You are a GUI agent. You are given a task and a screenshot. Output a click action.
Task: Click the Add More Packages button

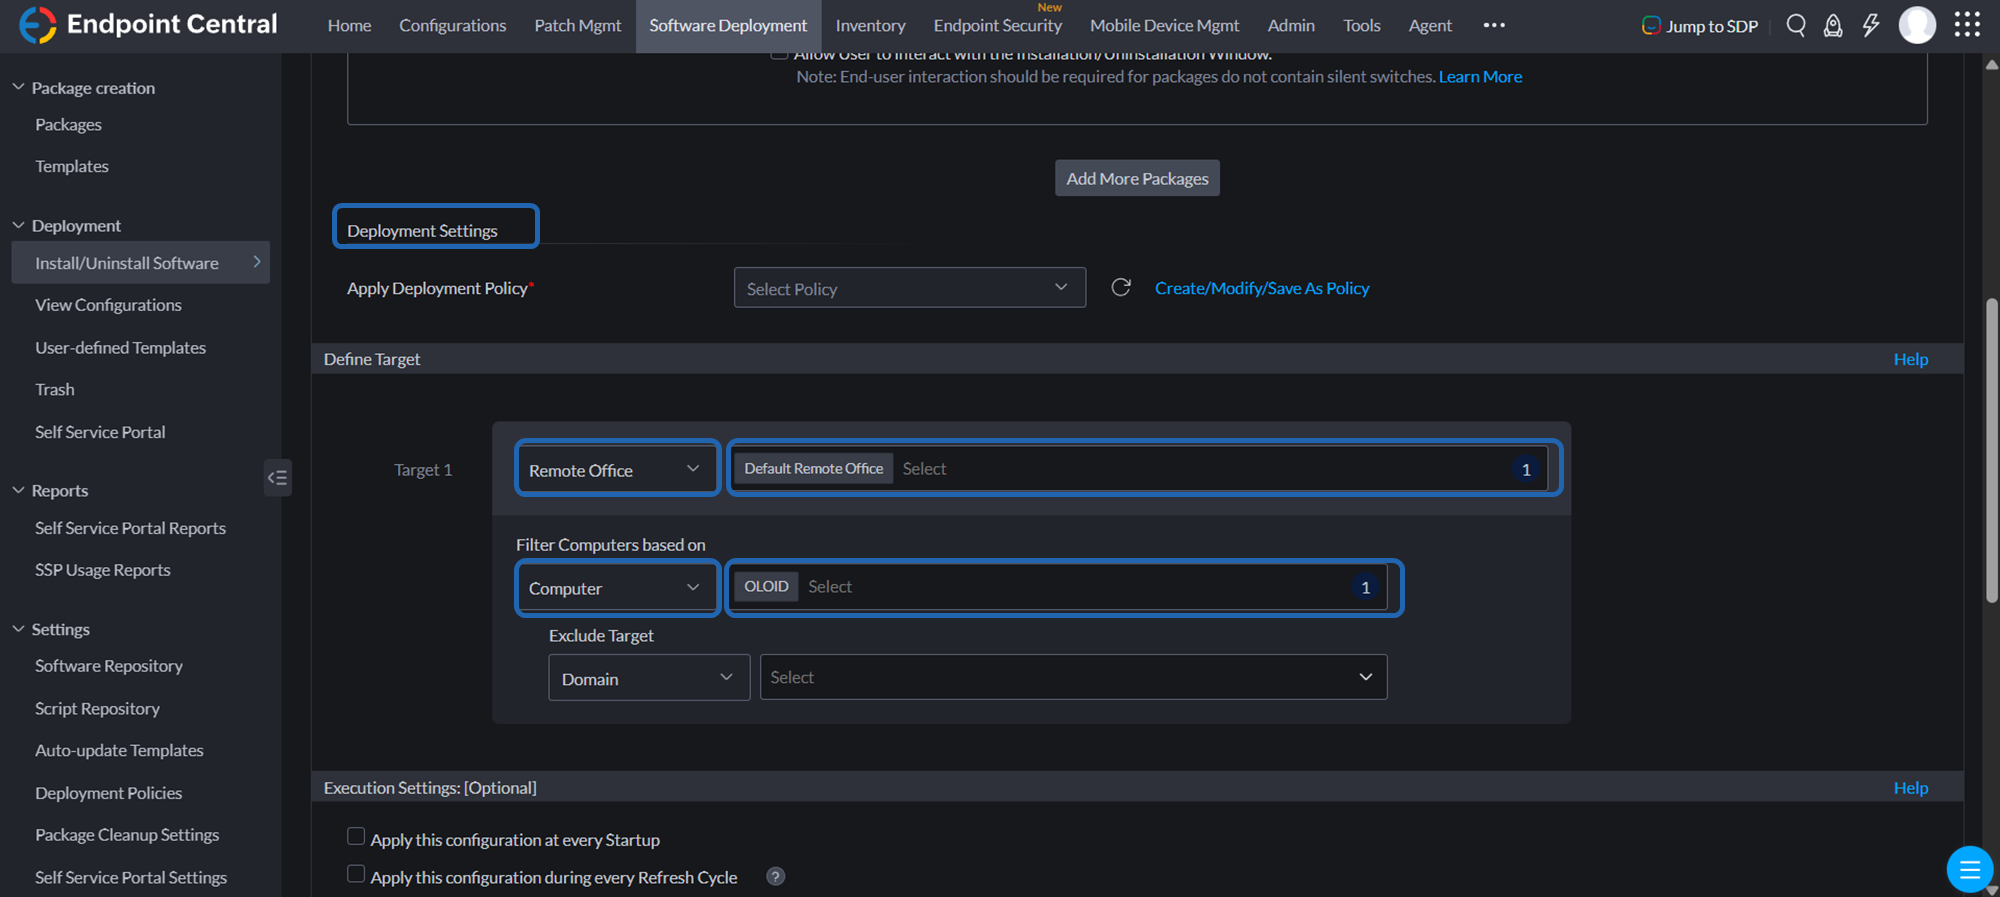[1137, 178]
